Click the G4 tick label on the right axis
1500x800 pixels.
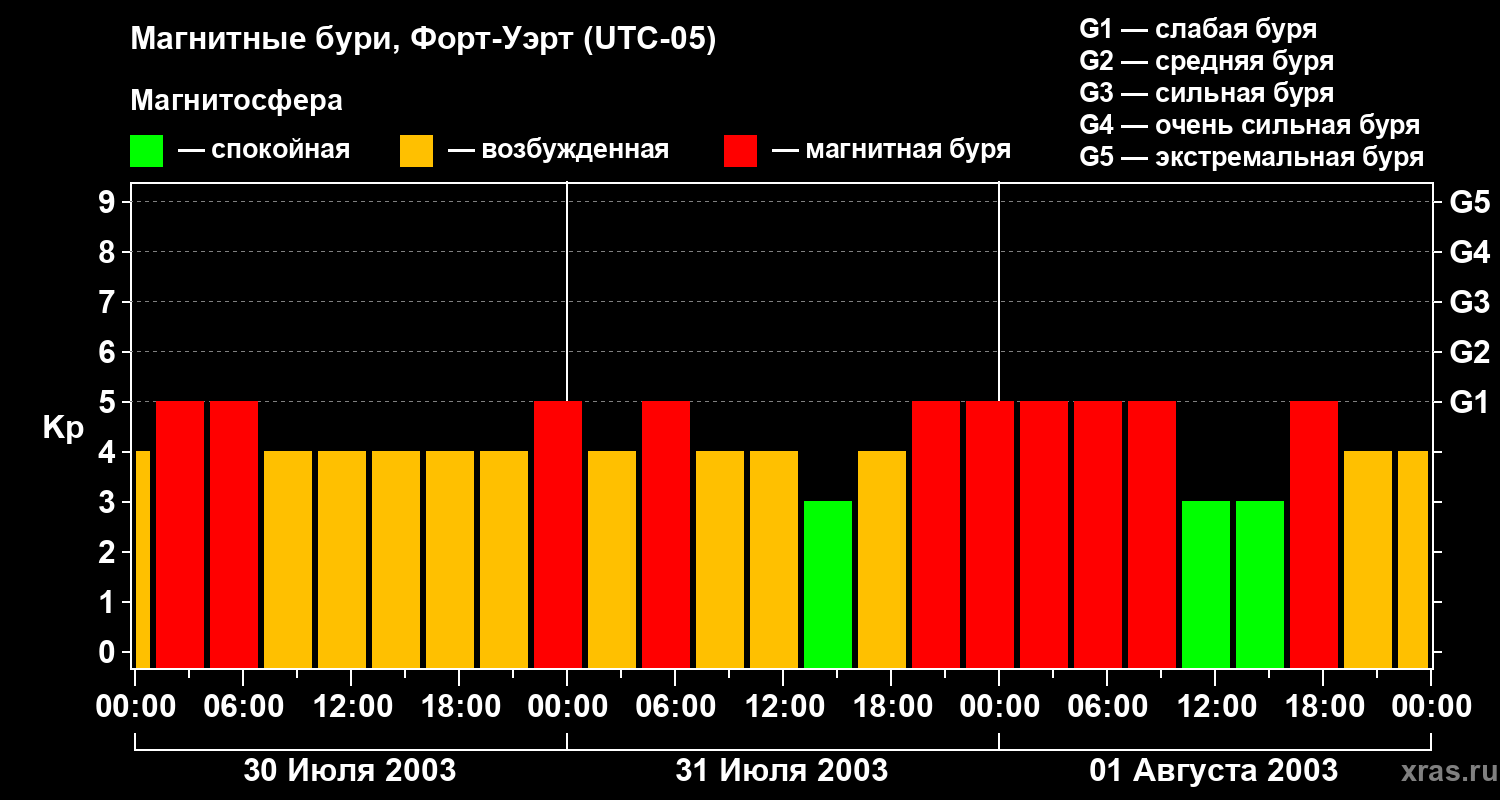coord(1469,252)
